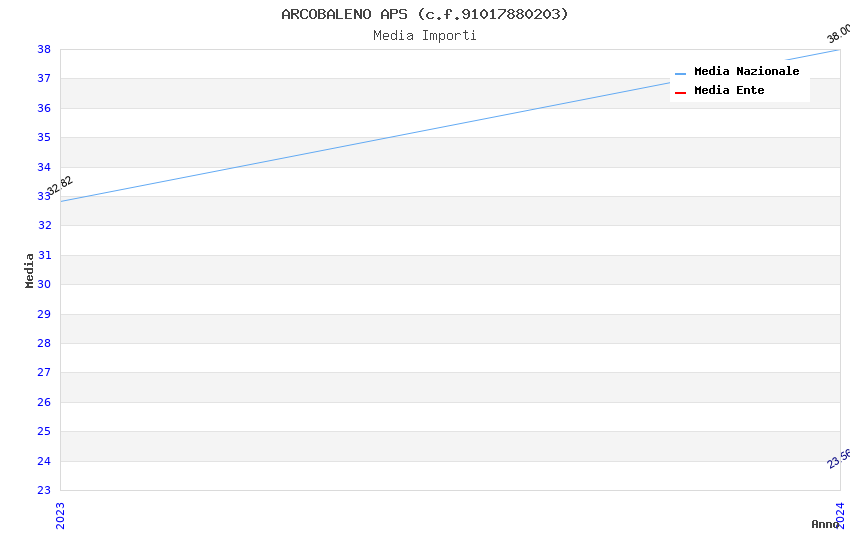Screen dimensions: 850x550
Task: Select the Media Importi subtitle
Action: pyautogui.click(x=424, y=36)
